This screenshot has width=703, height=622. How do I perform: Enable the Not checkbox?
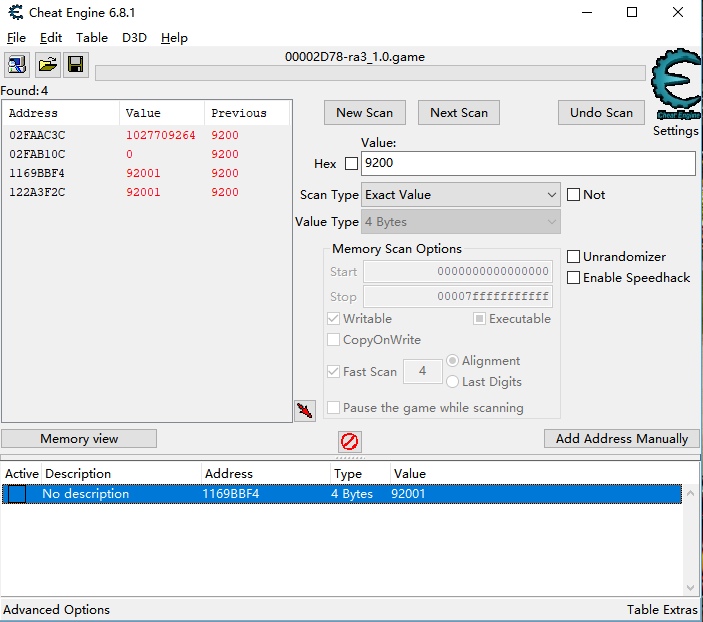[x=573, y=195]
